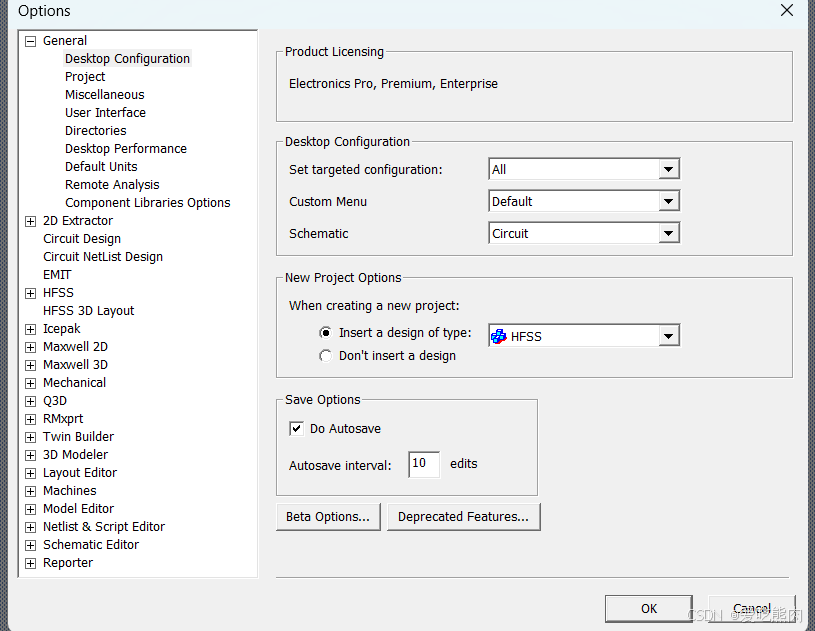The image size is (815, 631).
Task: Expand the Model Editor node
Action: coord(31,509)
